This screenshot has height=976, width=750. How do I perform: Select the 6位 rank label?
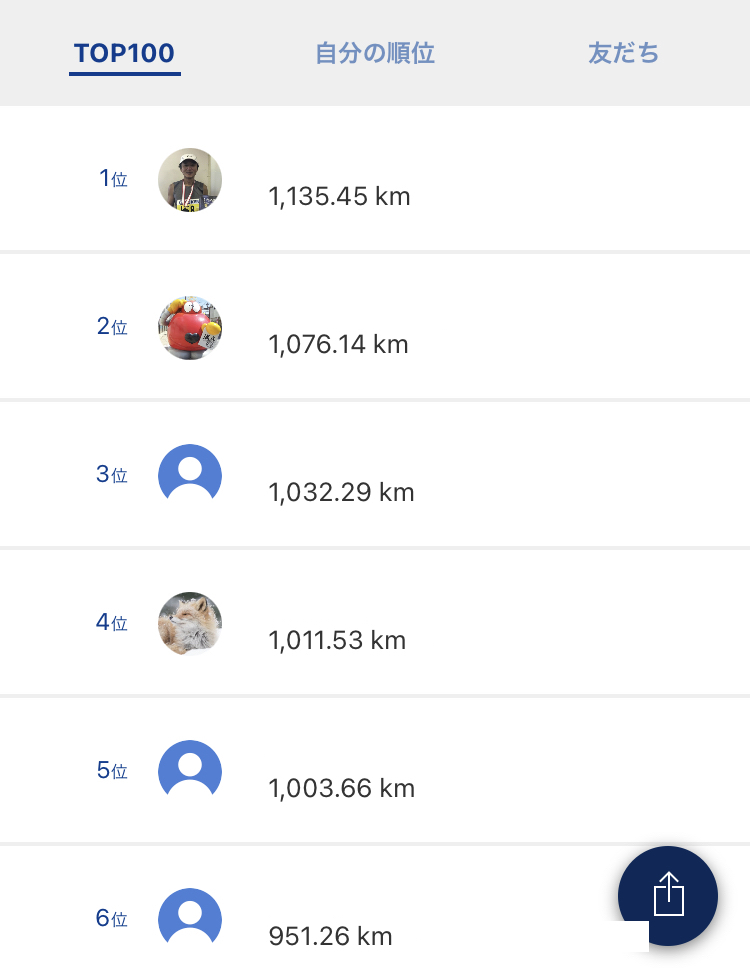pyautogui.click(x=111, y=918)
